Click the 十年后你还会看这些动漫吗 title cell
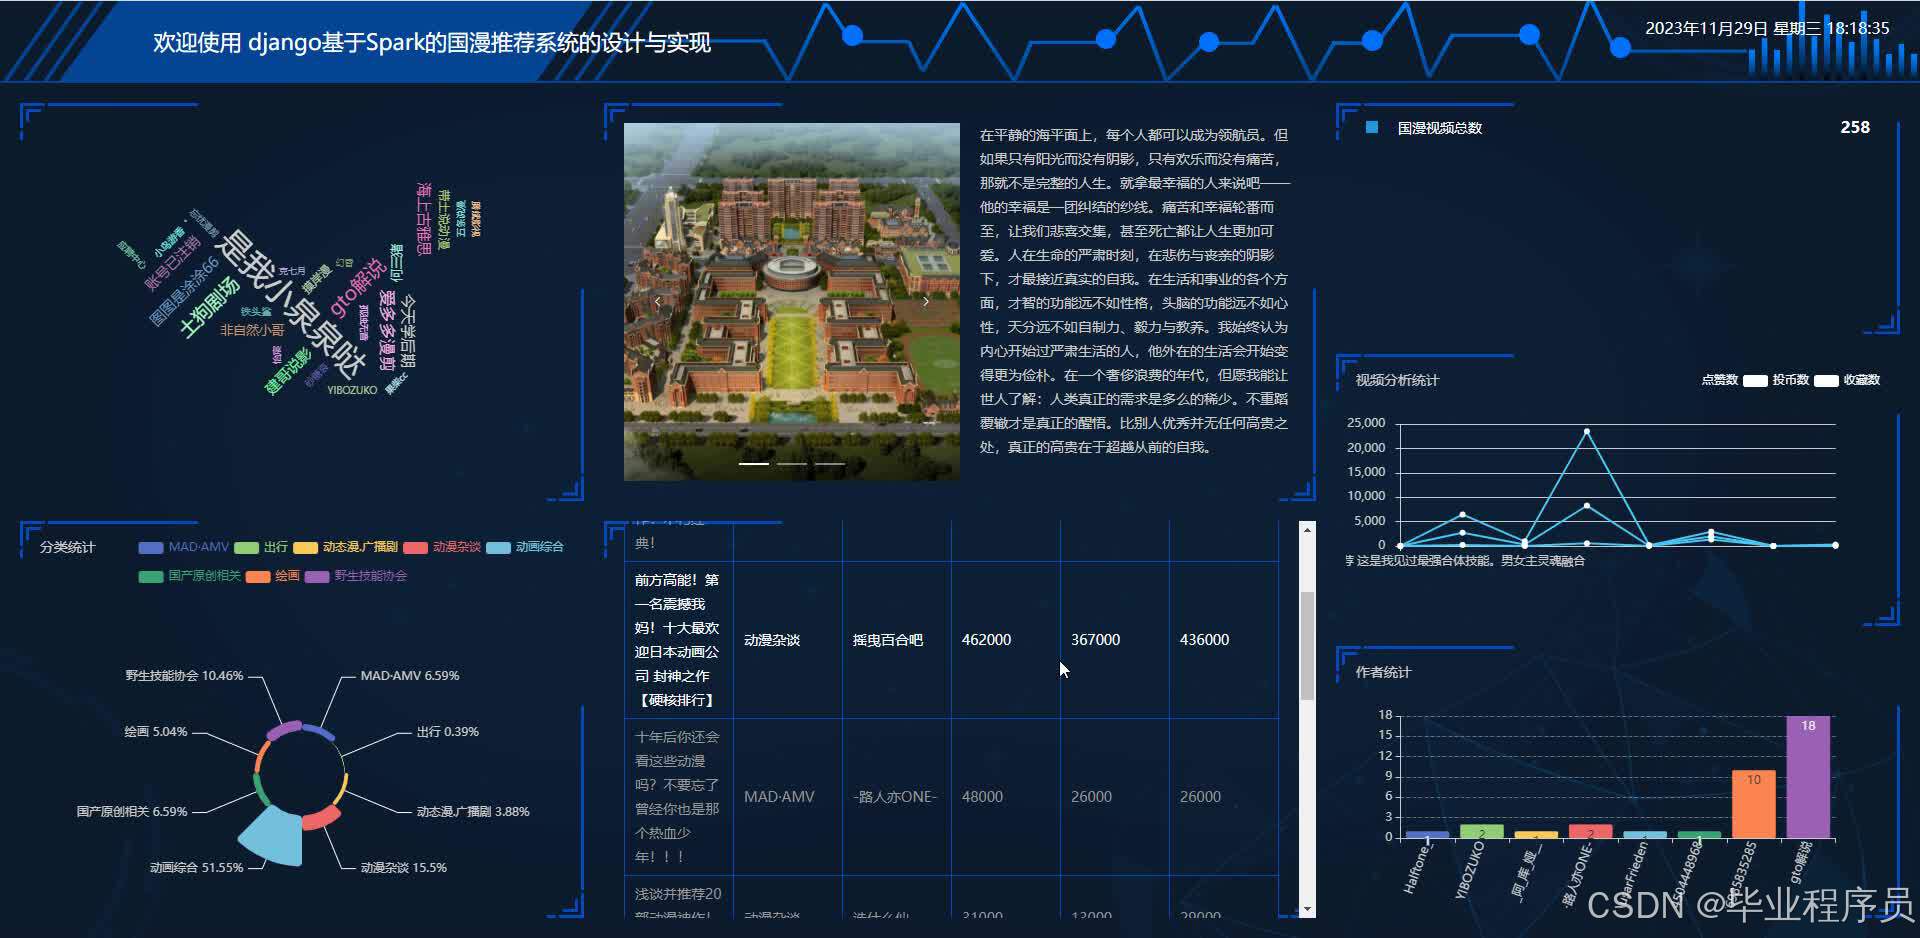The height and width of the screenshot is (938, 1920). [677, 797]
